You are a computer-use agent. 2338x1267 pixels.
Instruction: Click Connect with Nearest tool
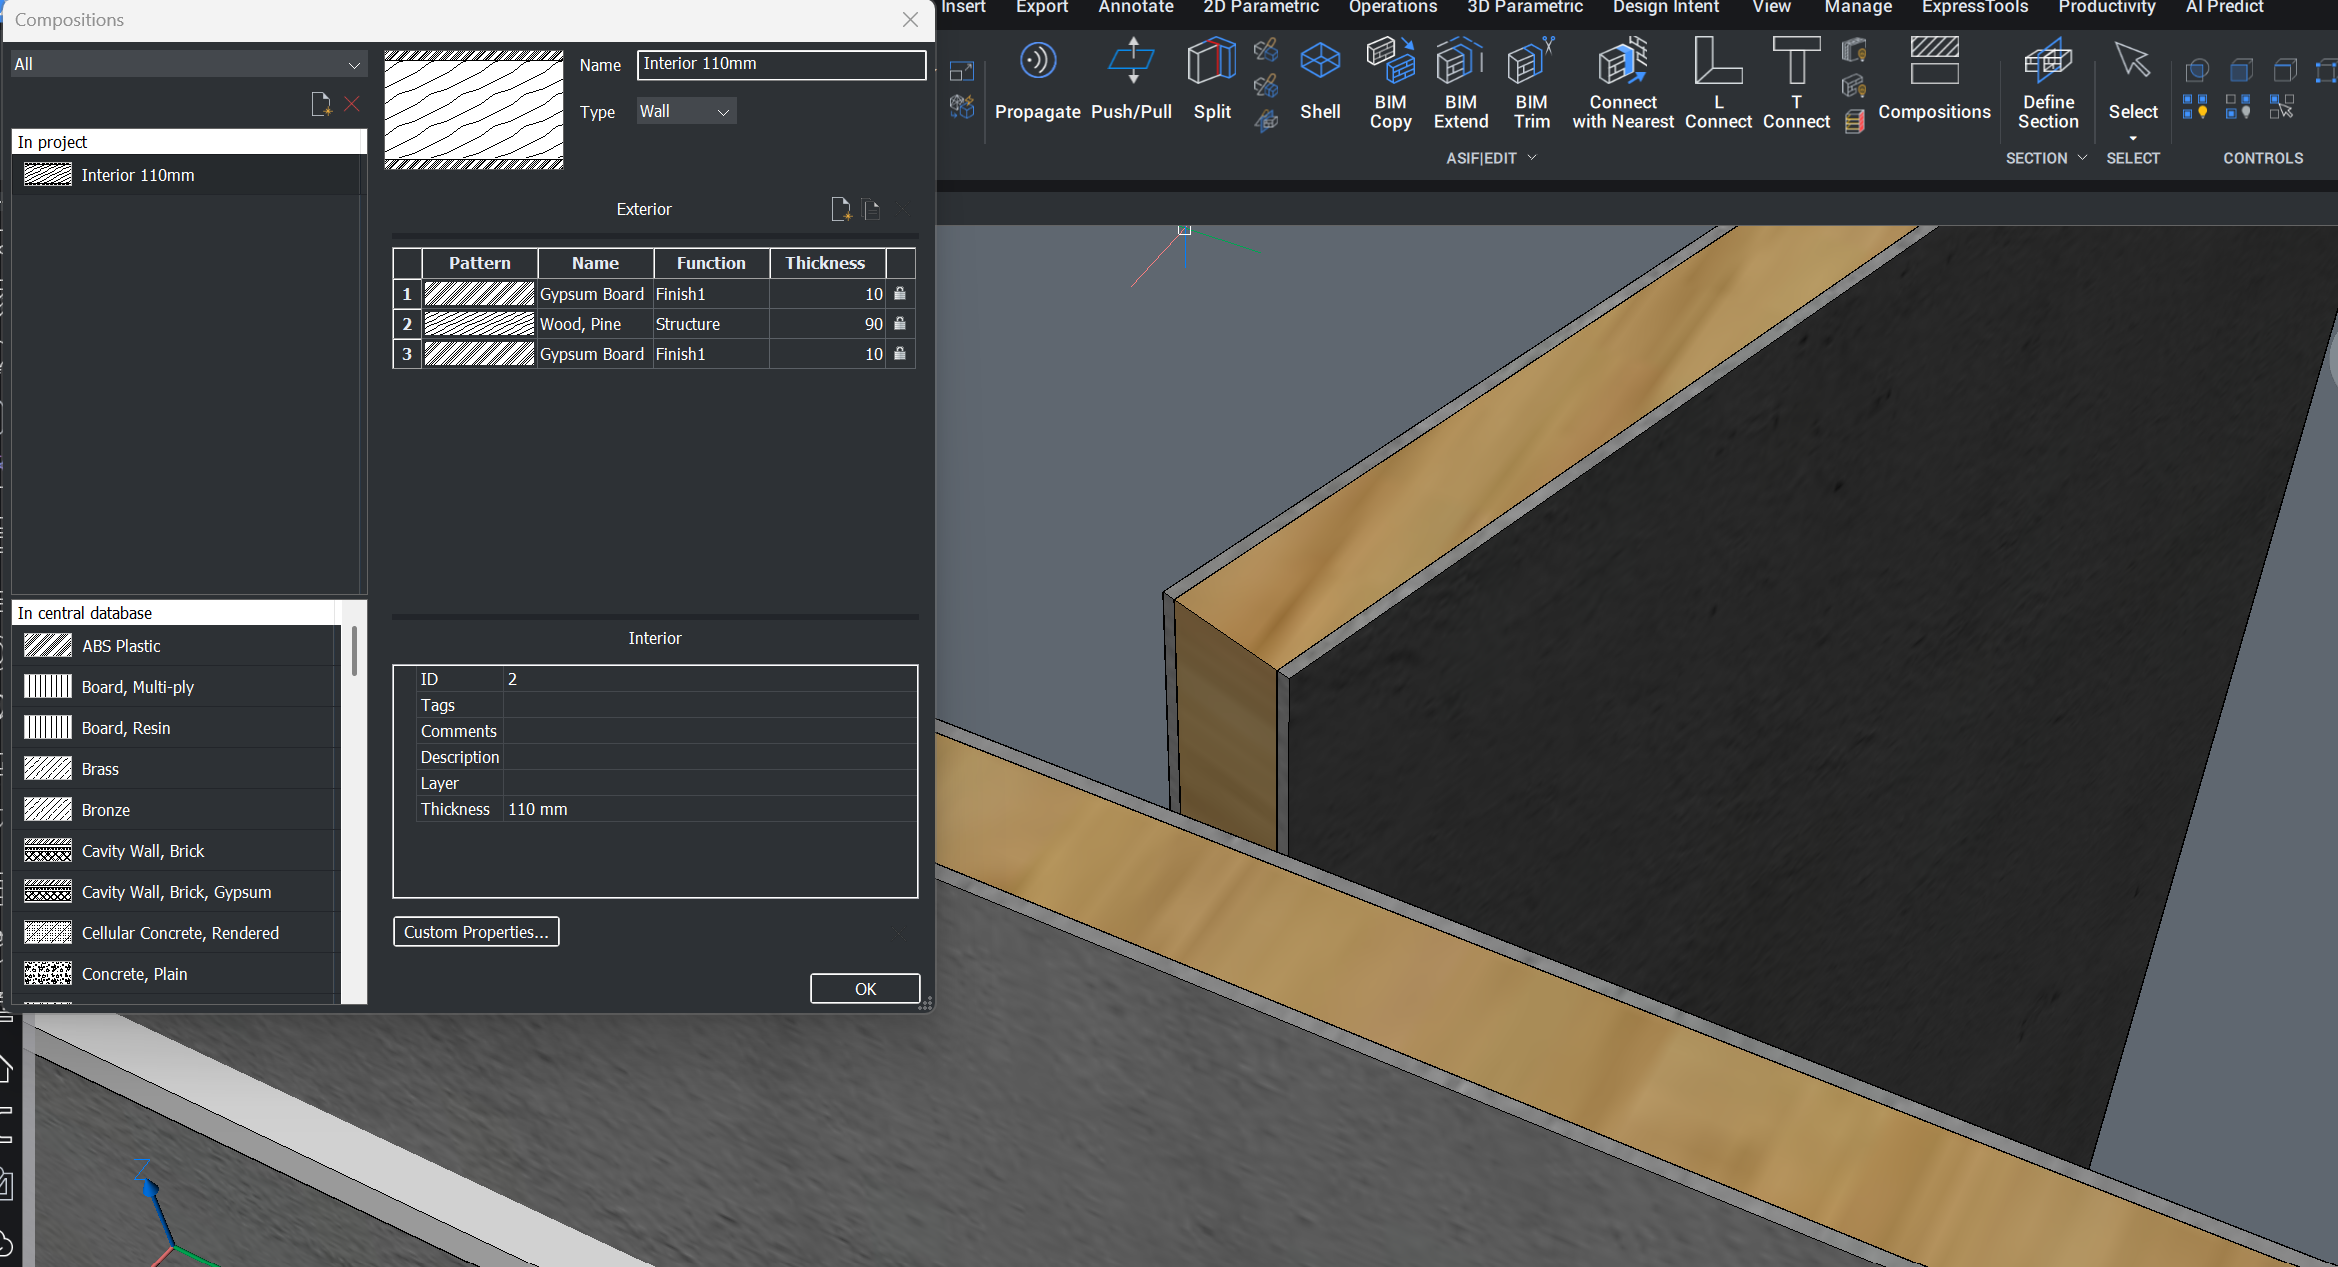click(x=1623, y=83)
